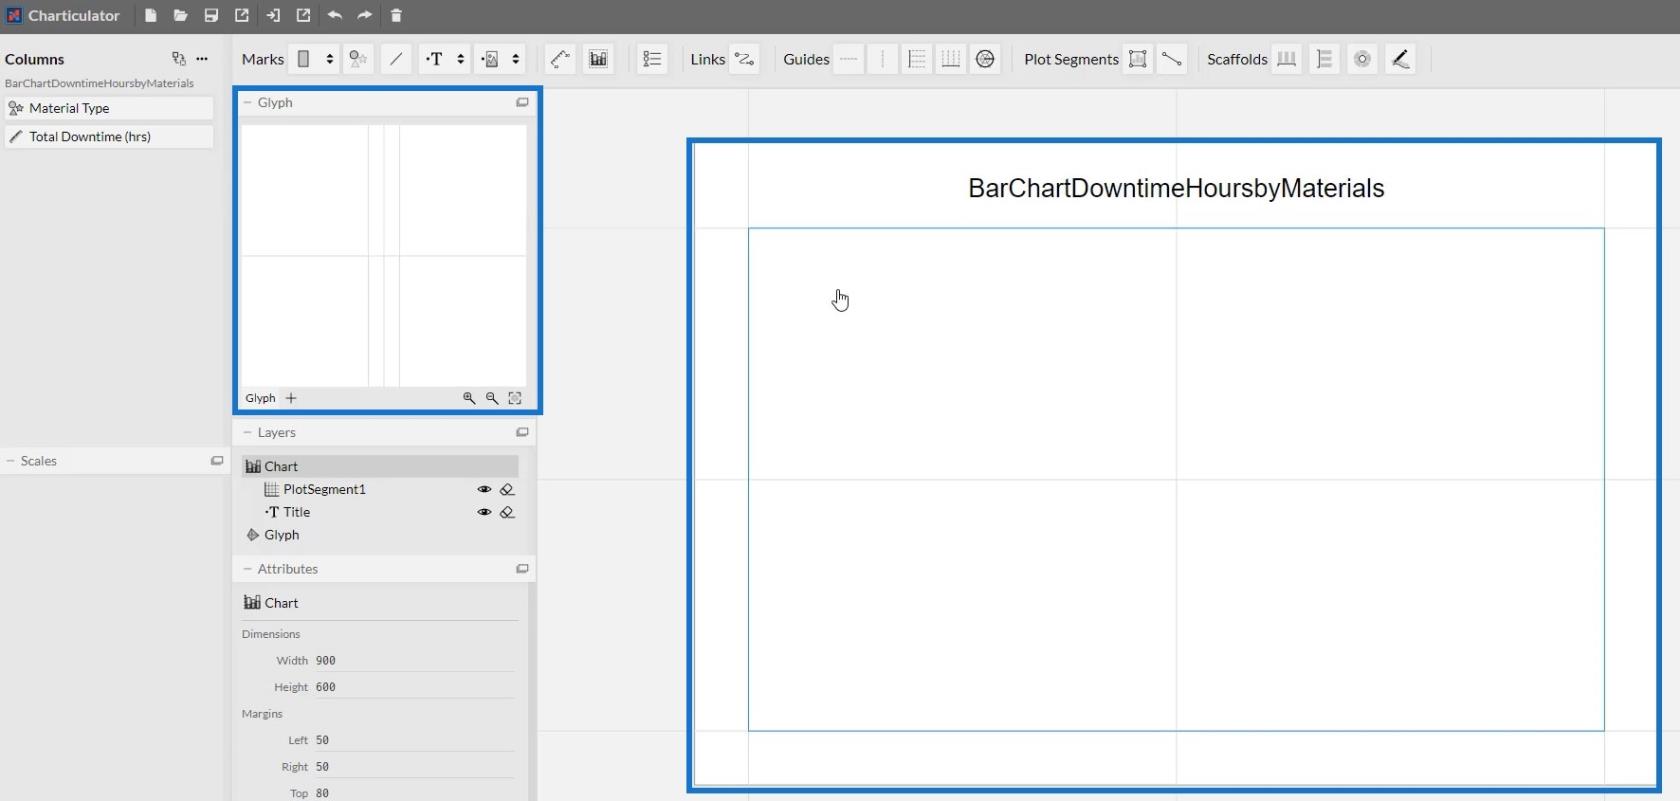The image size is (1680, 801).
Task: Pop out the Scales panel
Action: click(217, 461)
